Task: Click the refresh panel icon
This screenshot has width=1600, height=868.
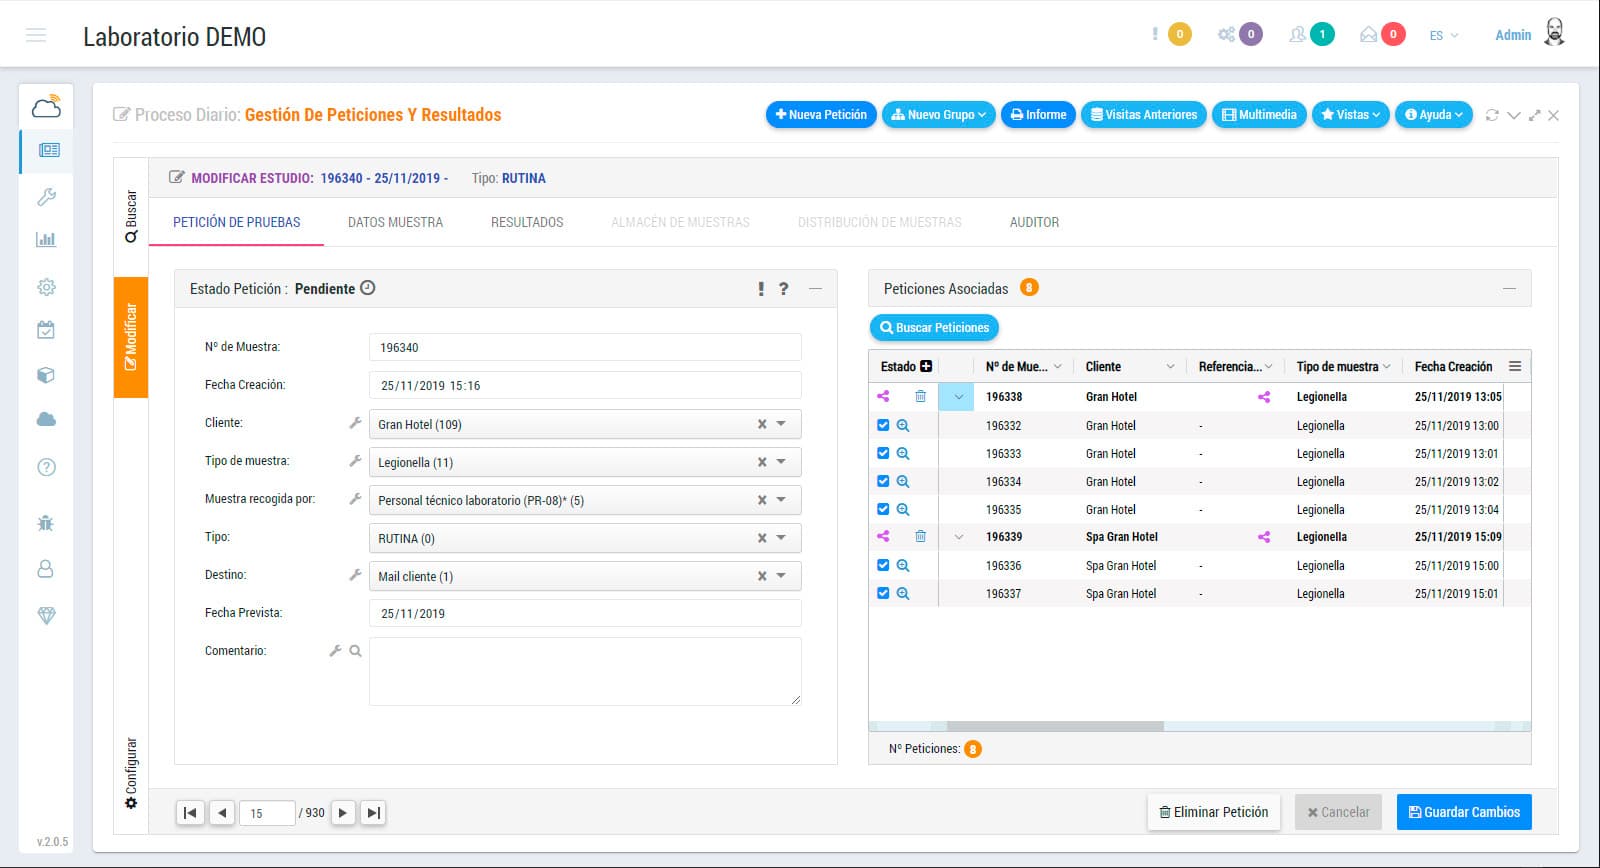Action: [x=1492, y=115]
